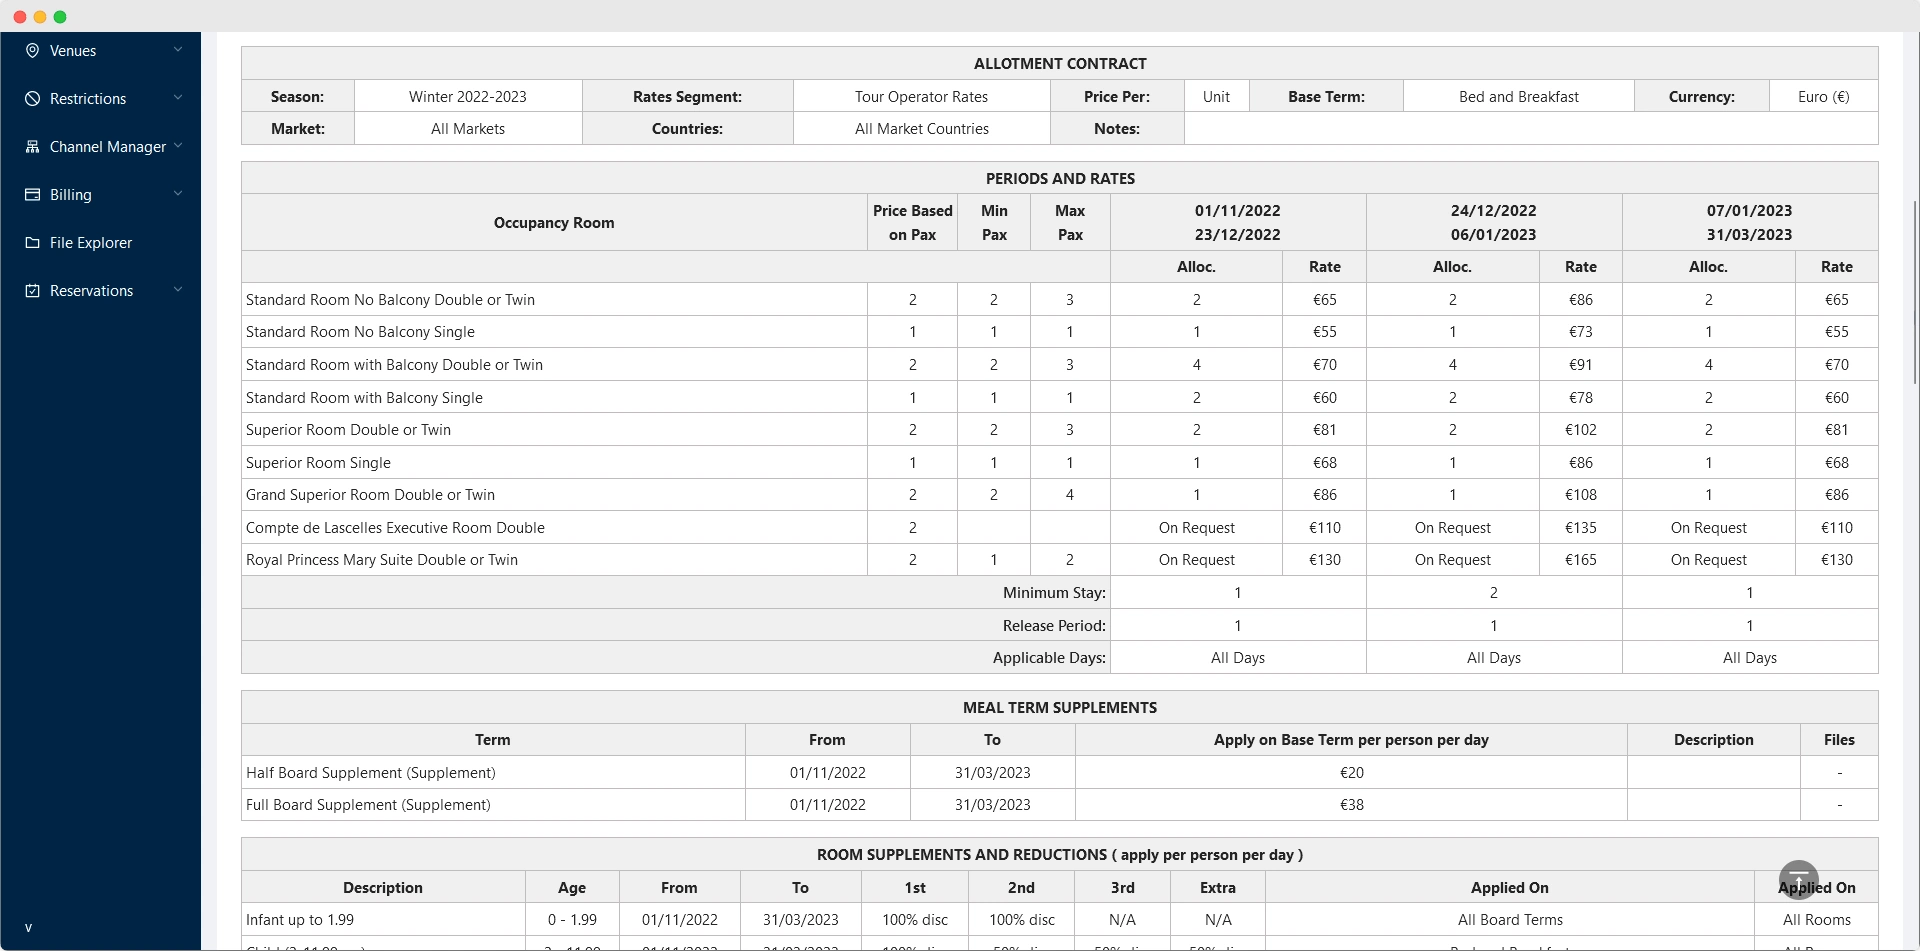1920x951 pixels.
Task: Click the File Explorer folder icon
Action: [x=32, y=243]
